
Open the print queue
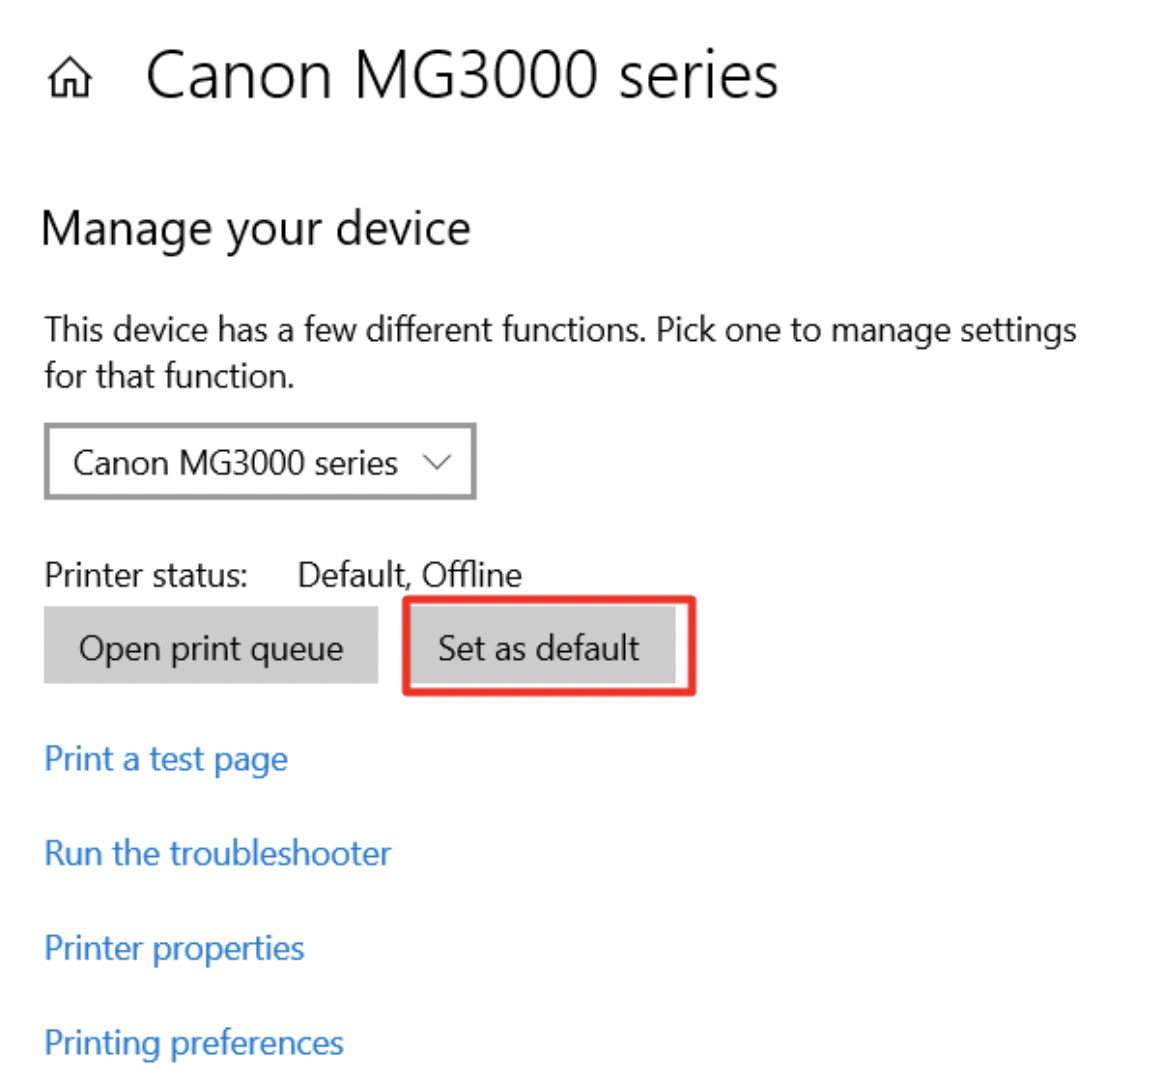point(211,648)
